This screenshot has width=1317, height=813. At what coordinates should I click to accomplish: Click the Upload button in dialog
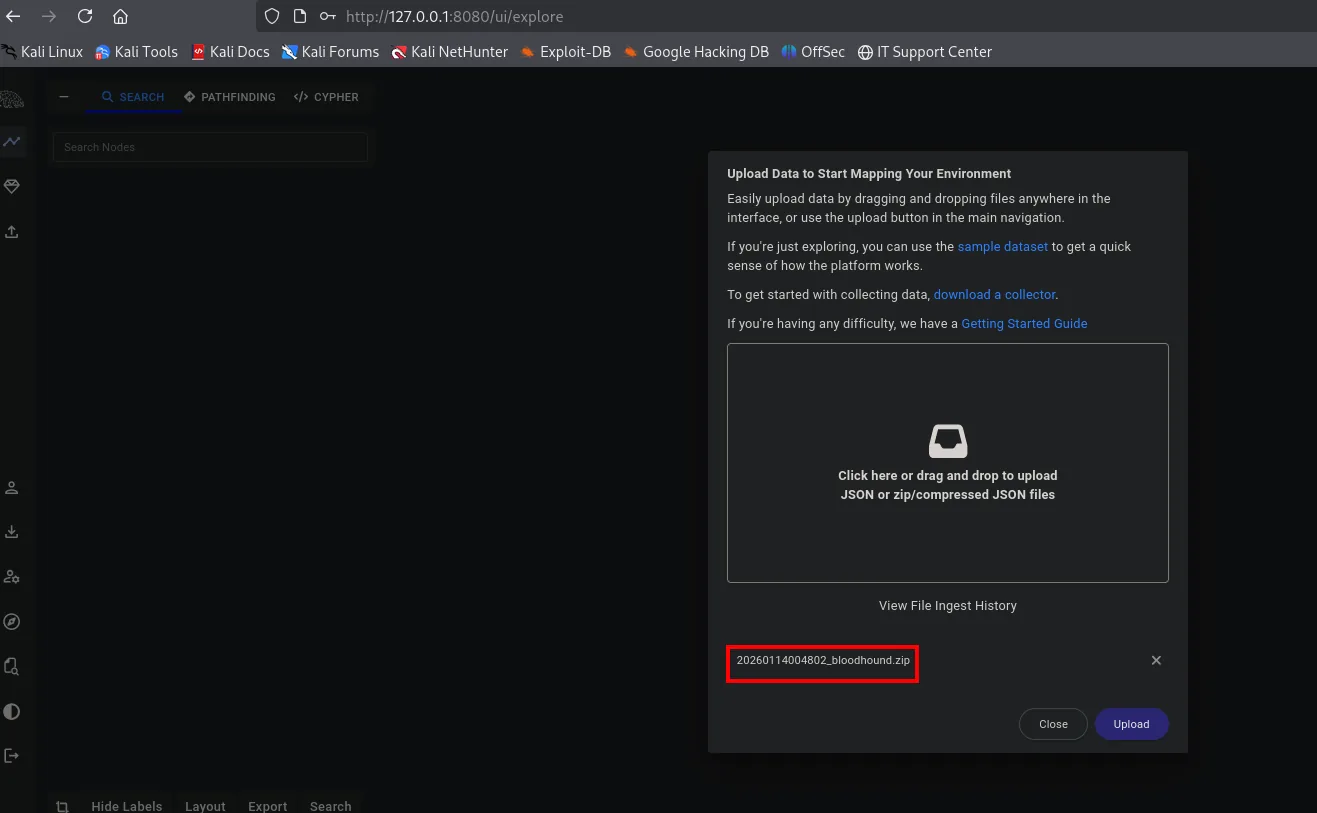coord(1132,724)
